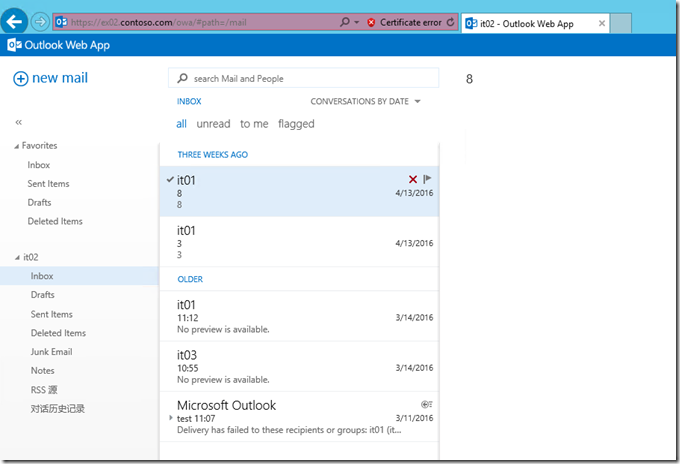The height and width of the screenshot is (464, 680).
Task: Open the 对话历史记录 folder
Action: 58,408
